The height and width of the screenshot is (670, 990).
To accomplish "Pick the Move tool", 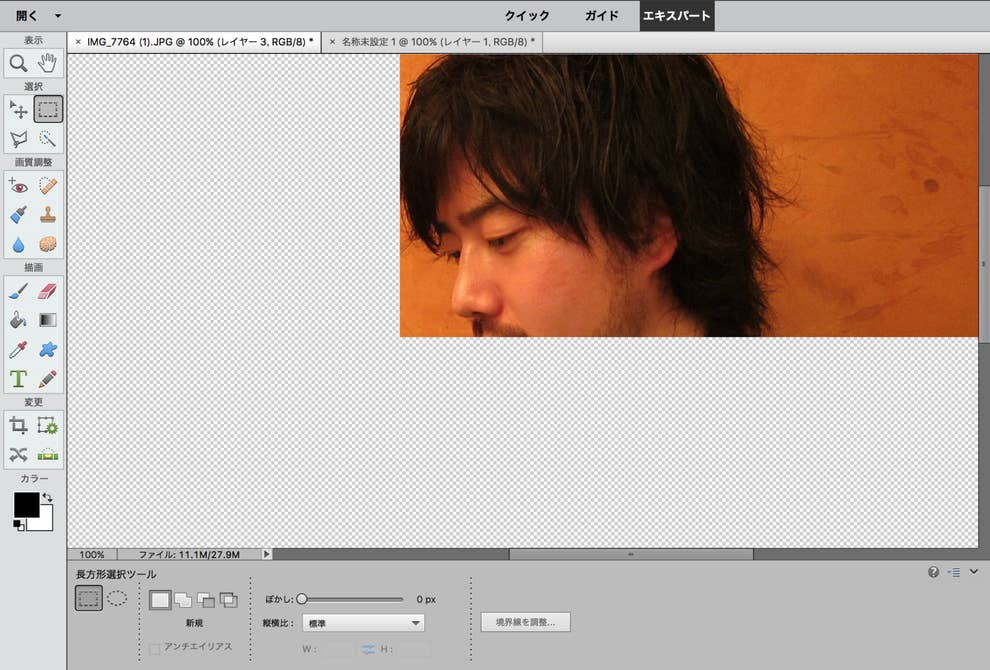I will tap(18, 110).
